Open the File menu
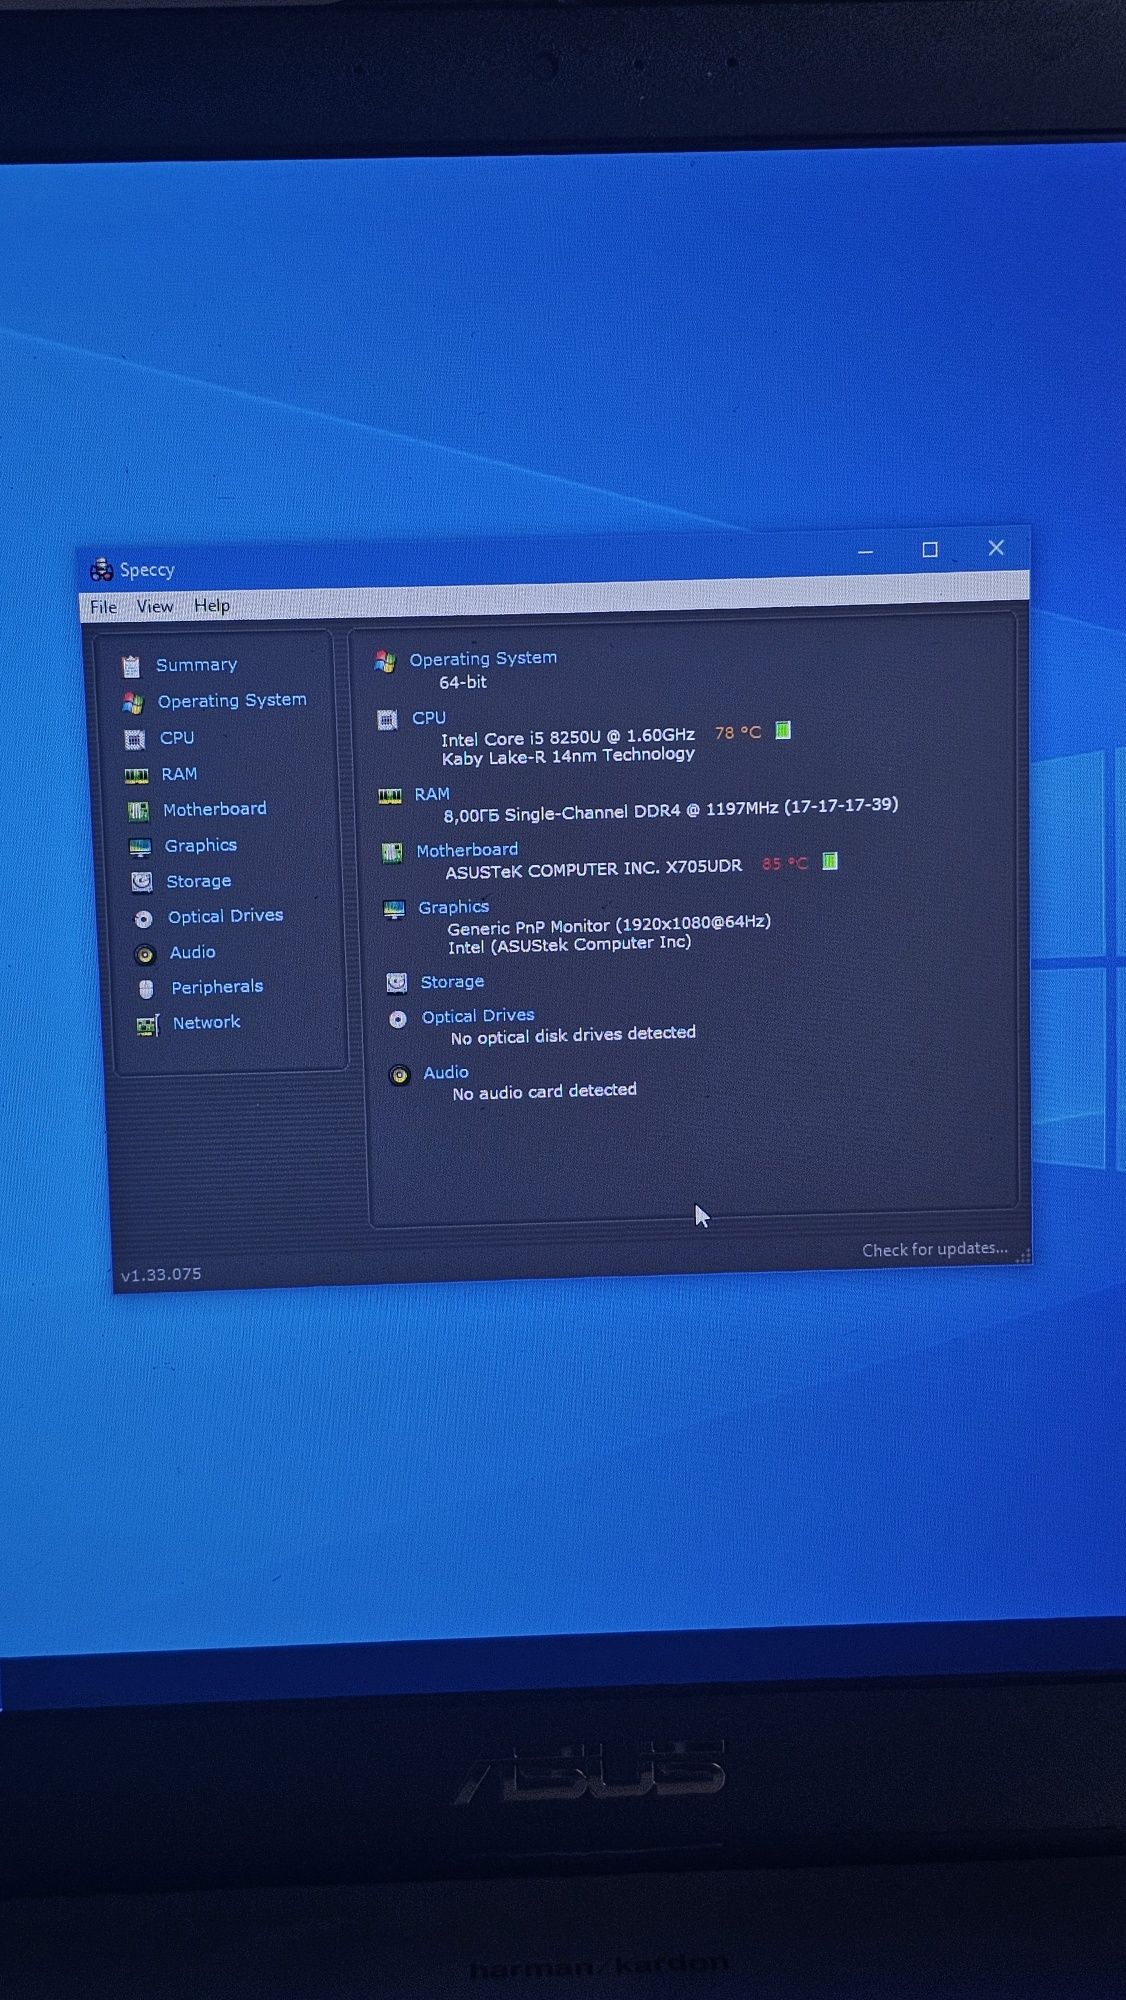Screen dimensions: 1126x2000 click(103, 607)
